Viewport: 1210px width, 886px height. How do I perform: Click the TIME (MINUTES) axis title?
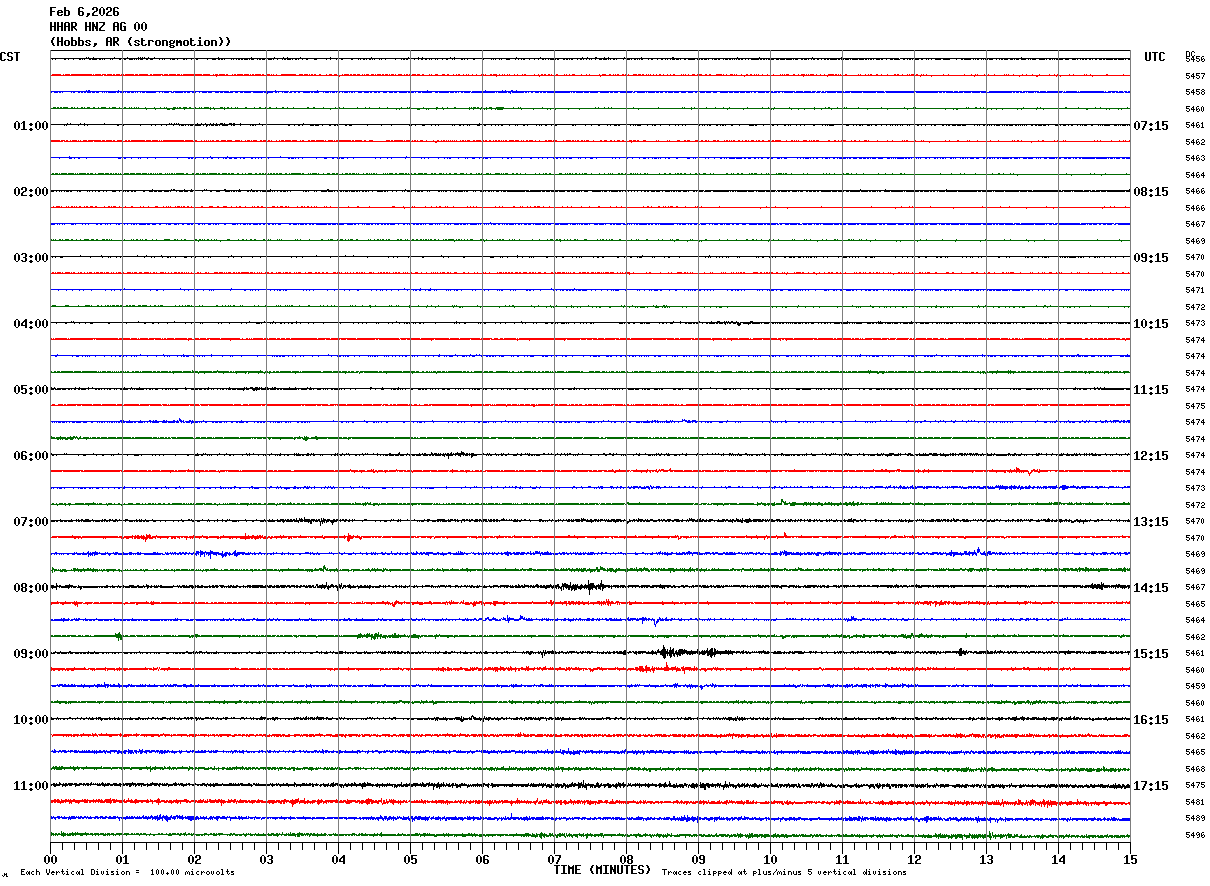coord(602,870)
